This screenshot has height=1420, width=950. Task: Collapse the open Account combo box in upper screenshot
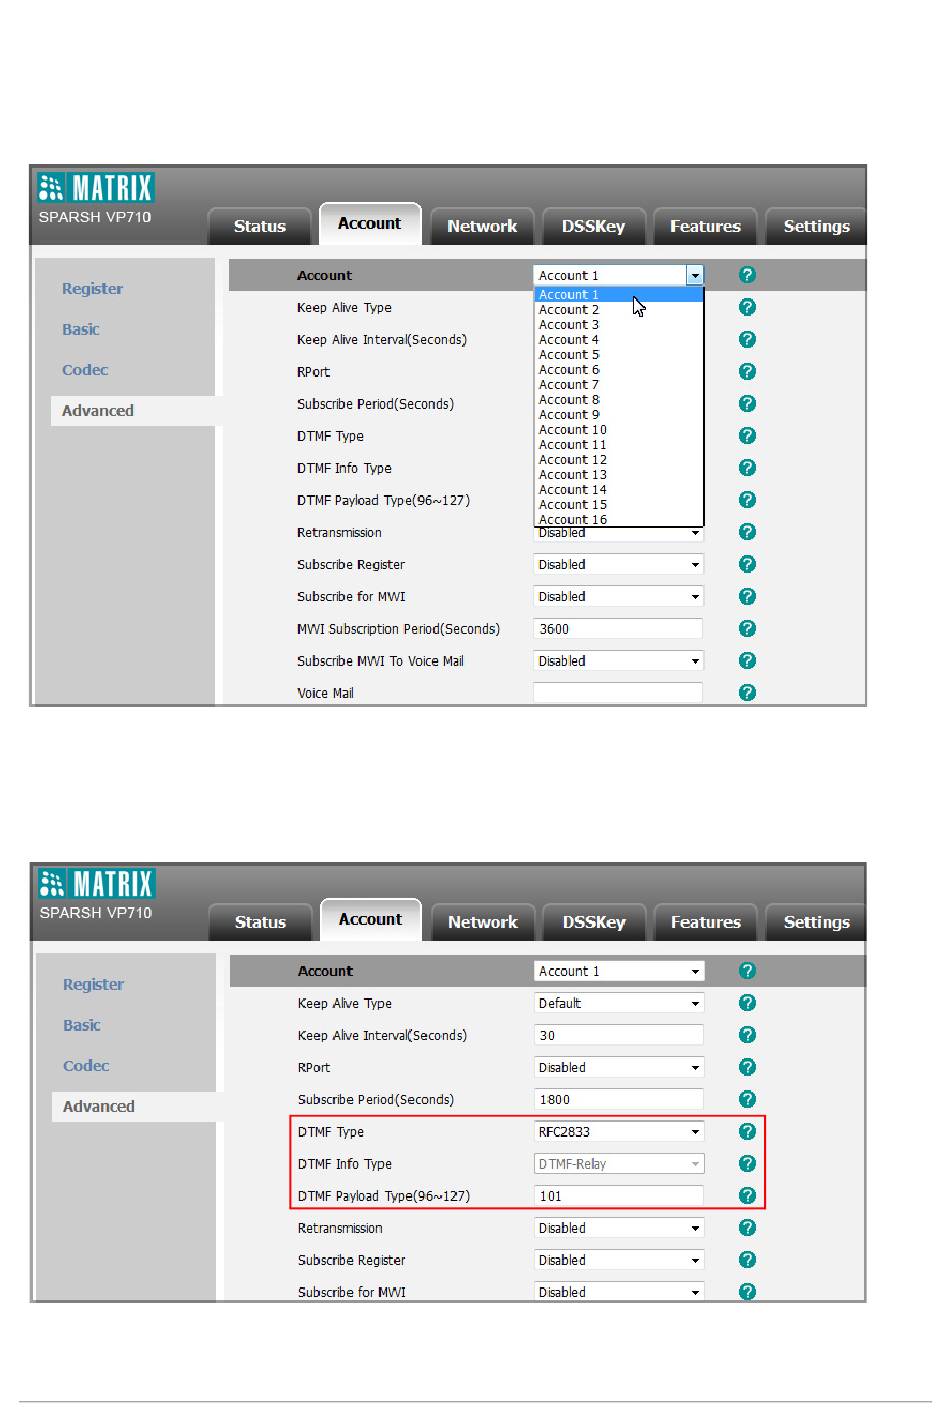619,275
